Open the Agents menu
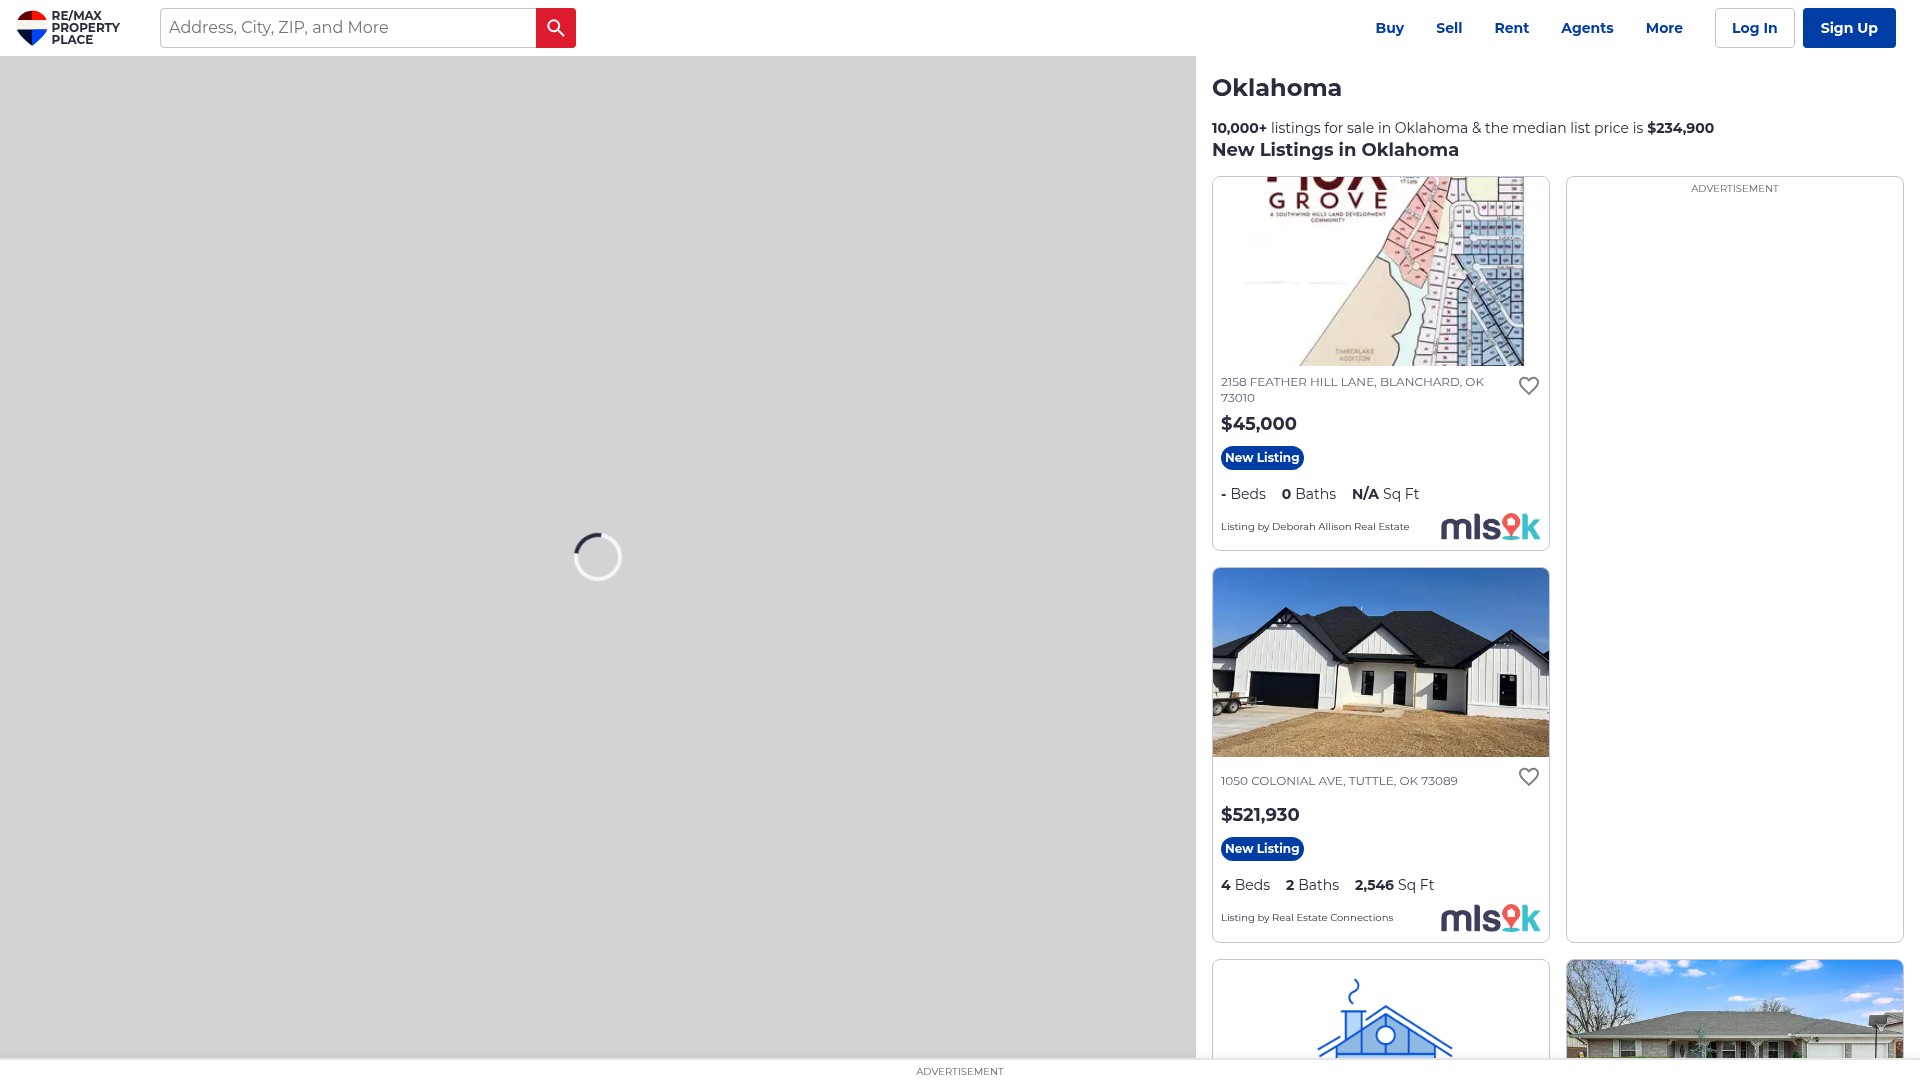 pyautogui.click(x=1587, y=28)
